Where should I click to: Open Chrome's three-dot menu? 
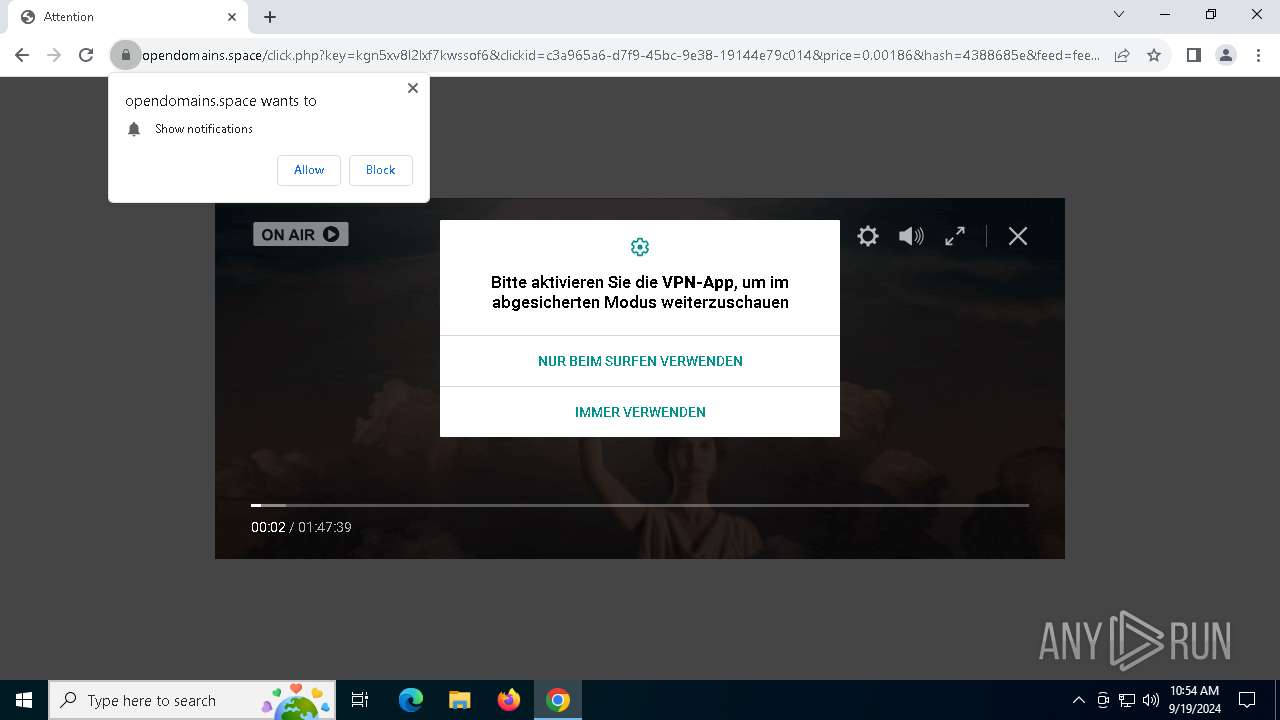[x=1258, y=55]
